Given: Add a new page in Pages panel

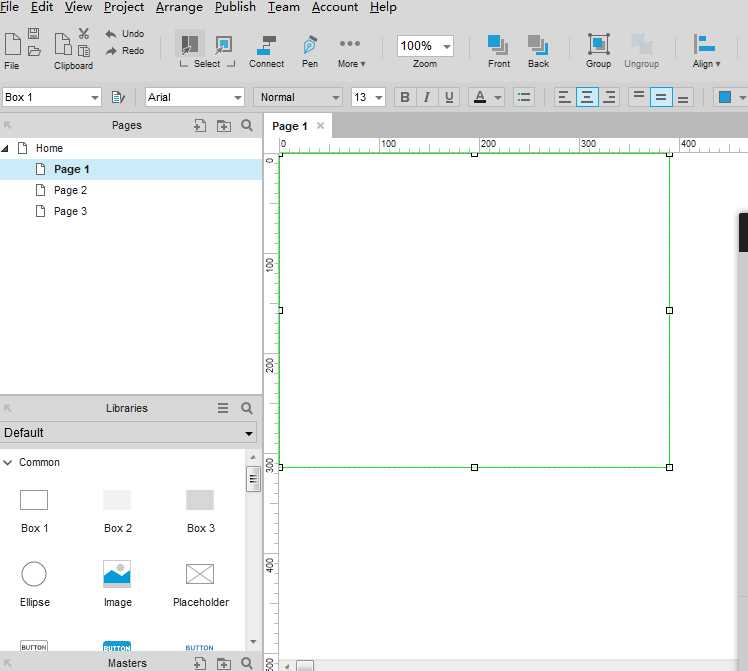Looking at the screenshot, I should click(200, 126).
